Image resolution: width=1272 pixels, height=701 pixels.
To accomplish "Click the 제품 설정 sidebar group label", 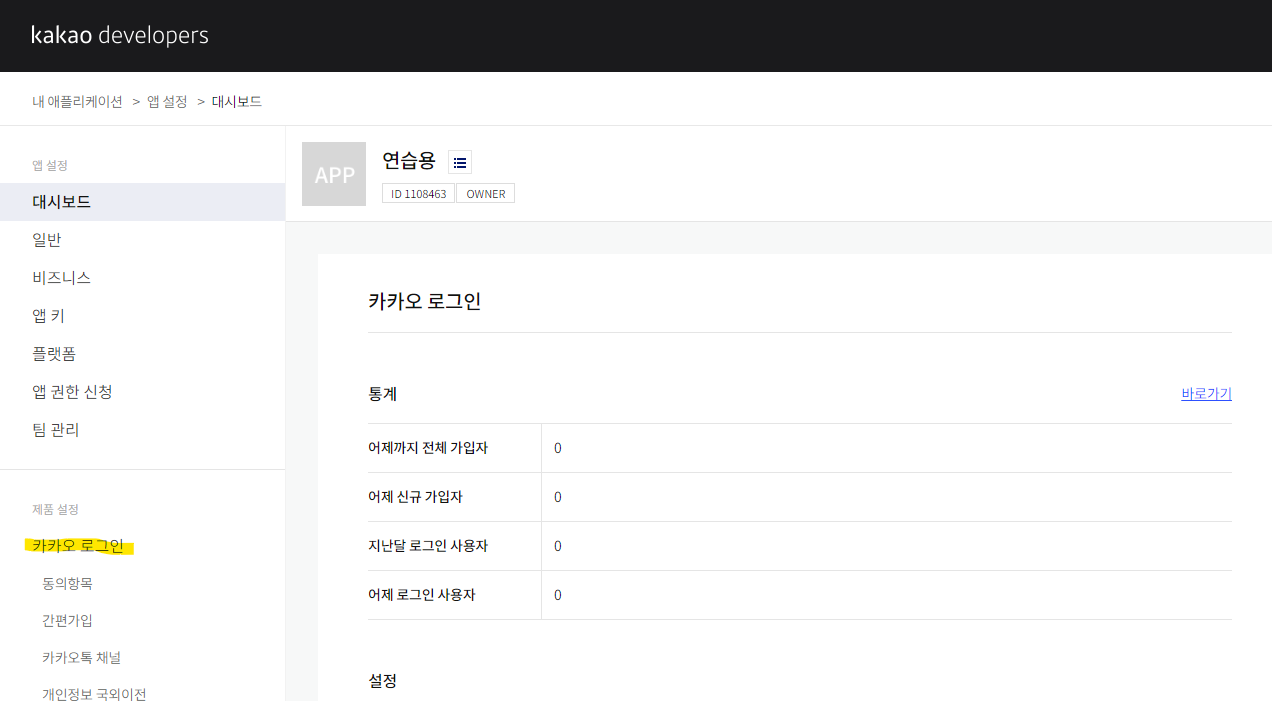I will pyautogui.click(x=55, y=509).
